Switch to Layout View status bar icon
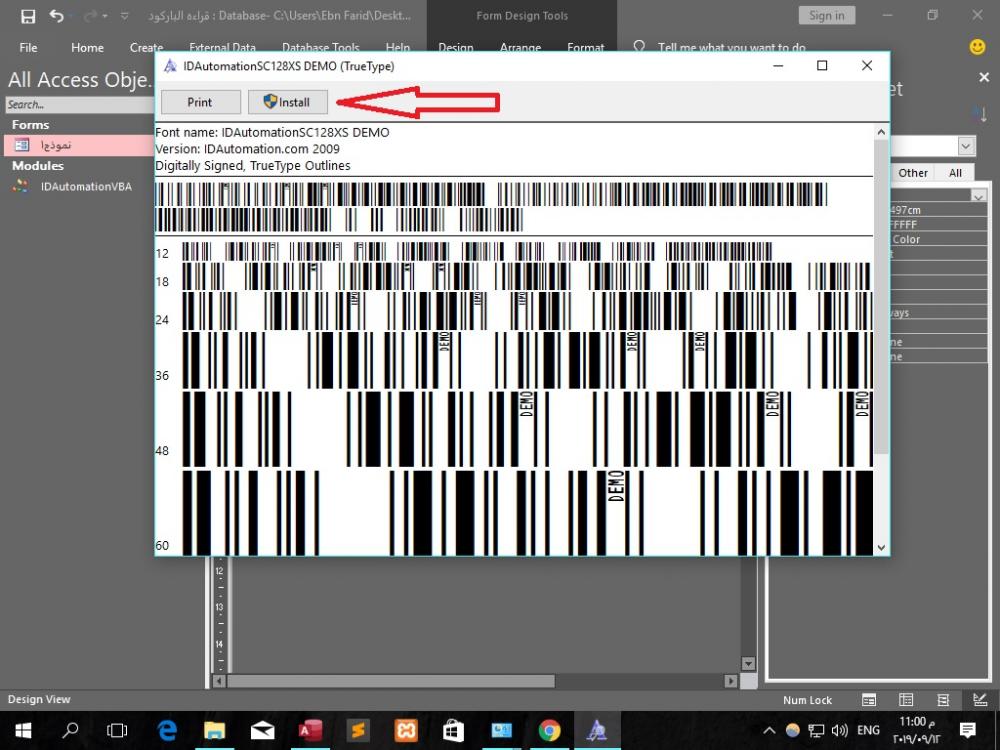This screenshot has width=1000, height=750. 943,700
